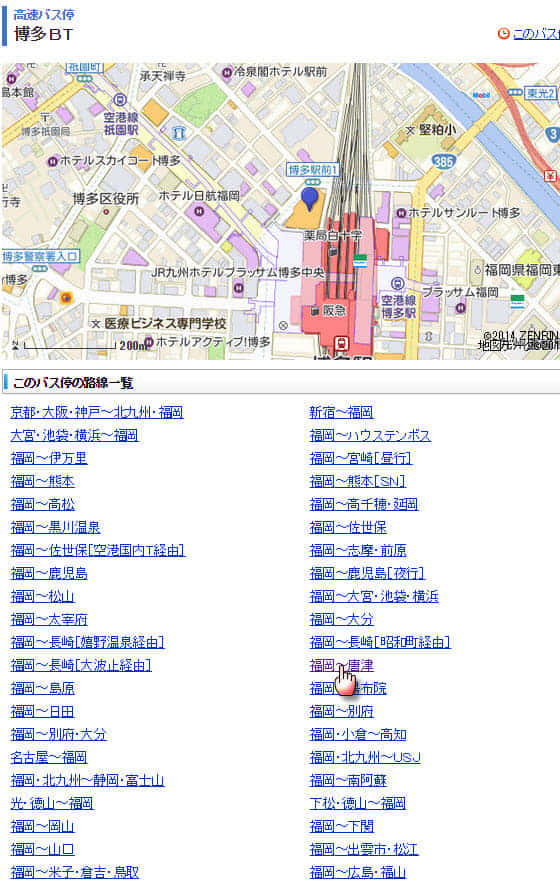Click the blue location pin on map

tap(309, 198)
